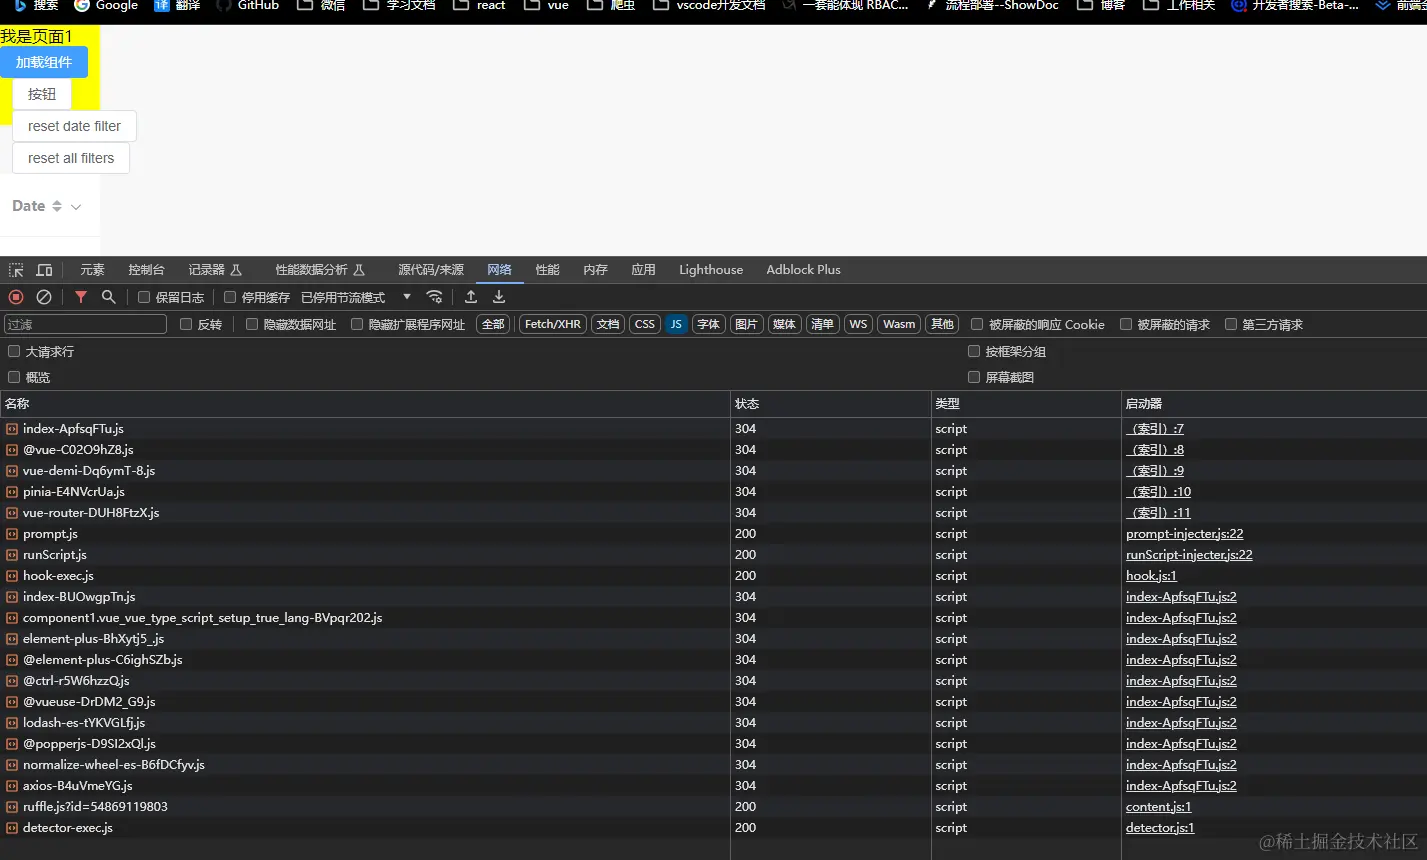Filter requests by CSS type
The height and width of the screenshot is (860, 1427).
(645, 324)
